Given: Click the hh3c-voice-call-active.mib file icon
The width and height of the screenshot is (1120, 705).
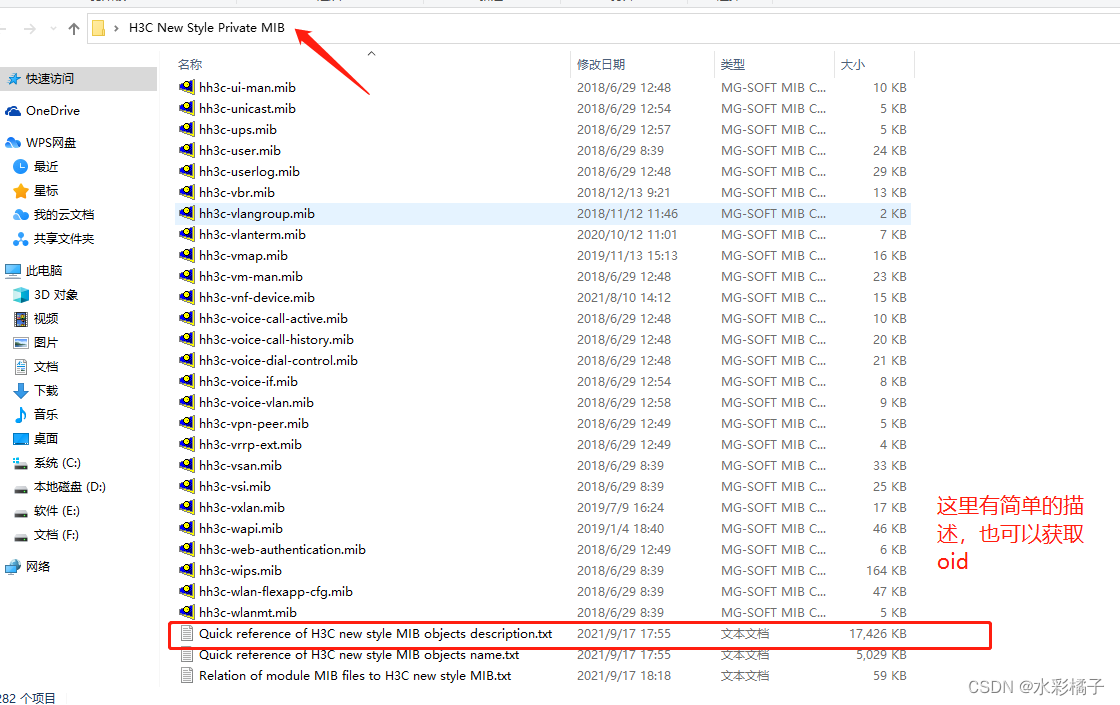Looking at the screenshot, I should [x=186, y=318].
